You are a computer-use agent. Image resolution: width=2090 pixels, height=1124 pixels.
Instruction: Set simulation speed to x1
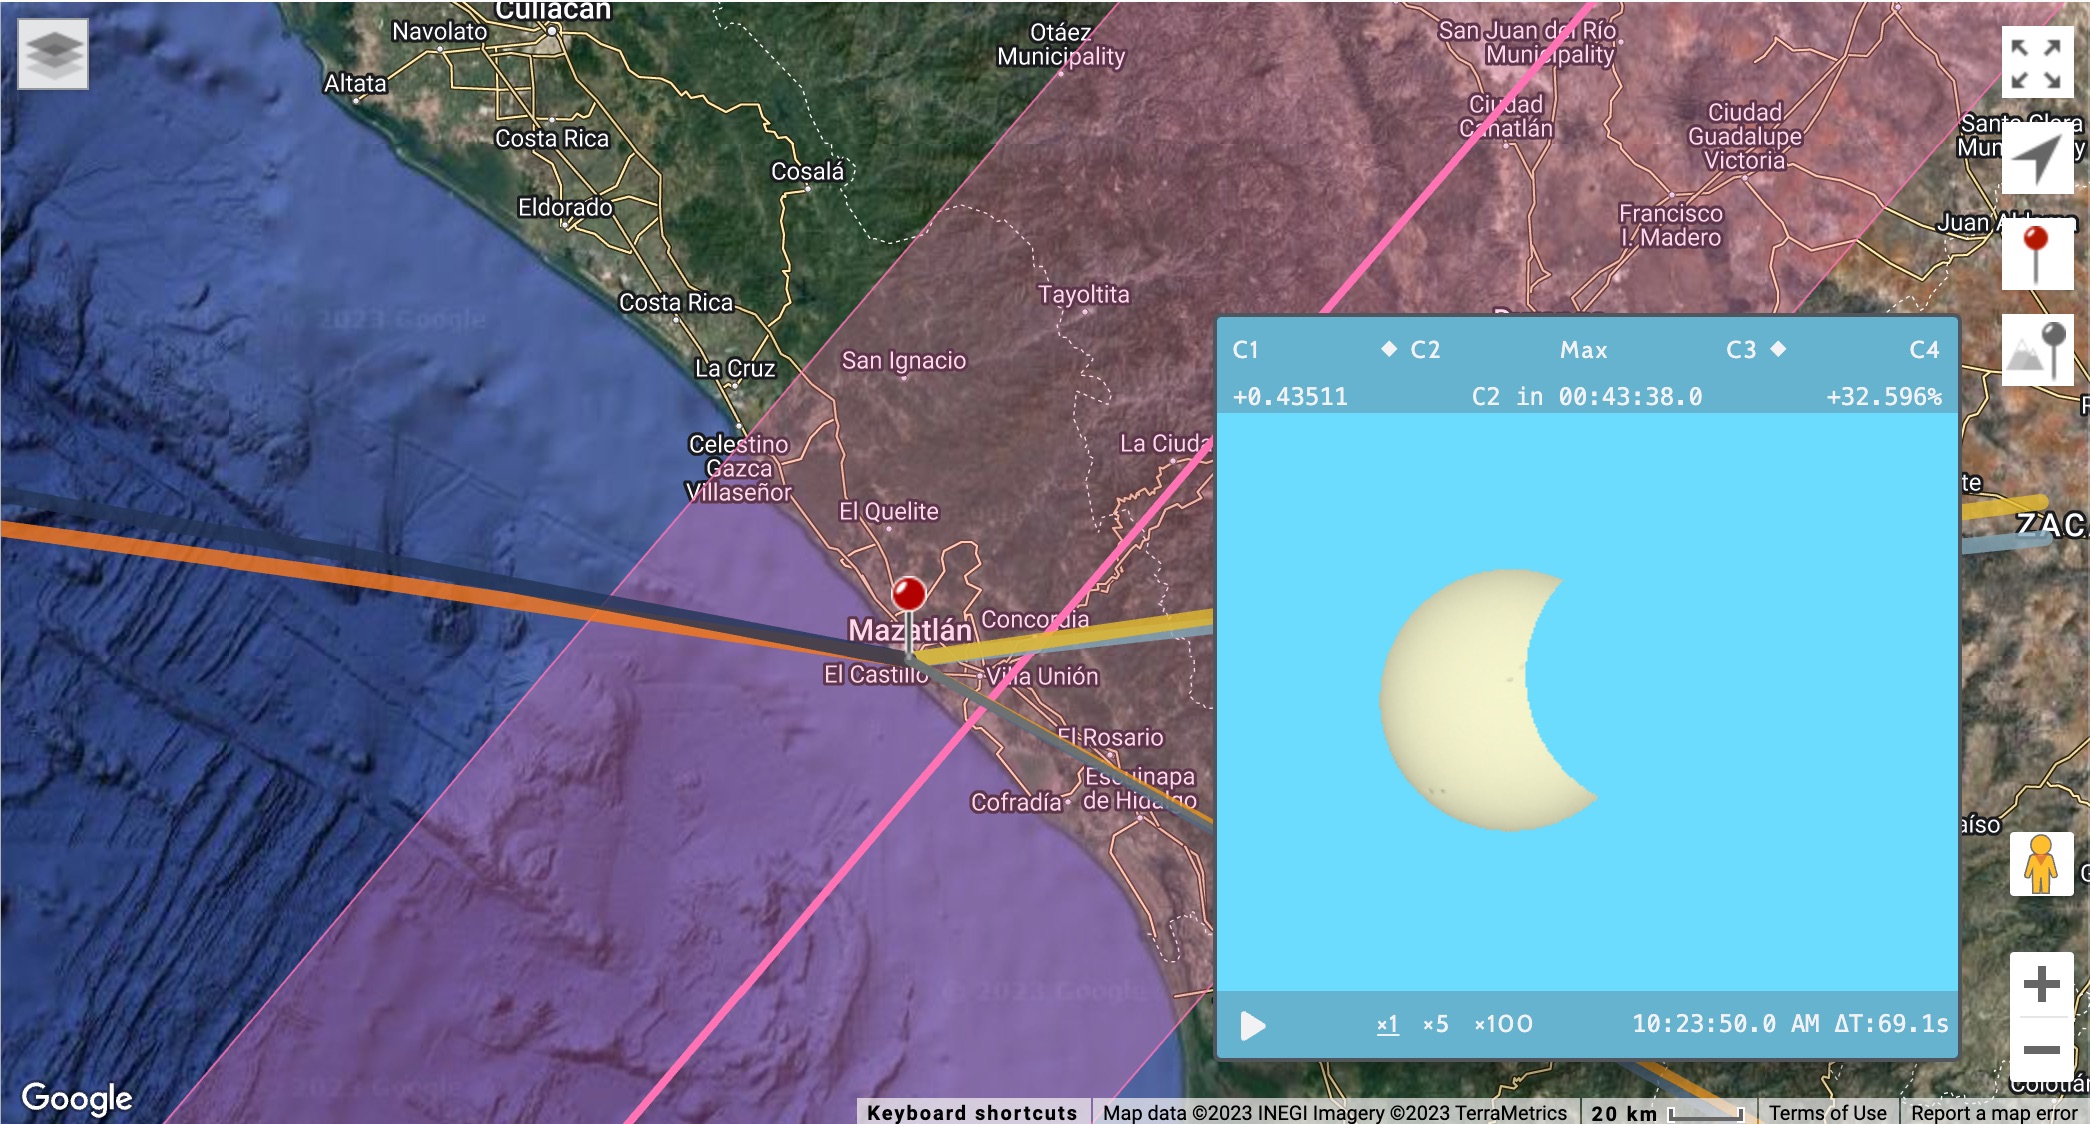pos(1387,1024)
